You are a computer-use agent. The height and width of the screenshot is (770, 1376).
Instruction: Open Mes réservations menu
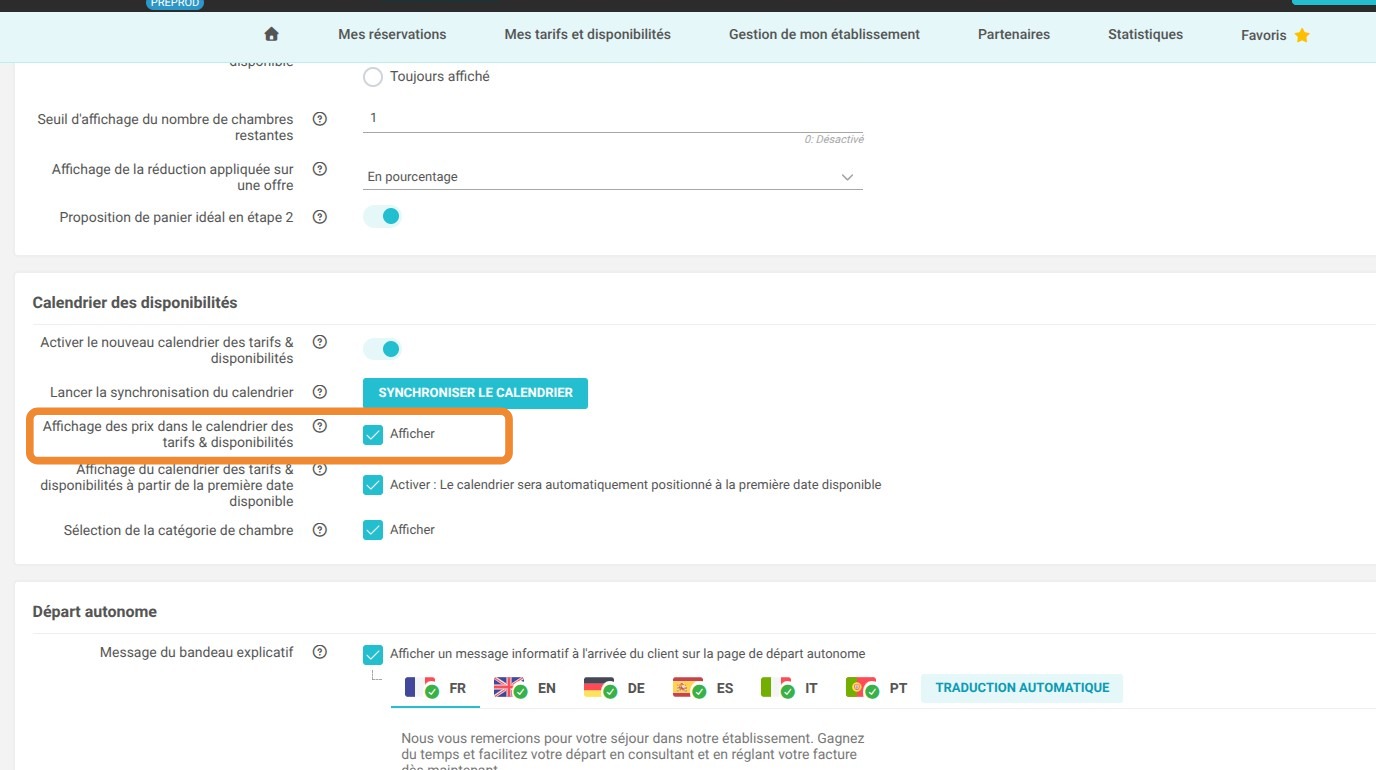click(392, 34)
